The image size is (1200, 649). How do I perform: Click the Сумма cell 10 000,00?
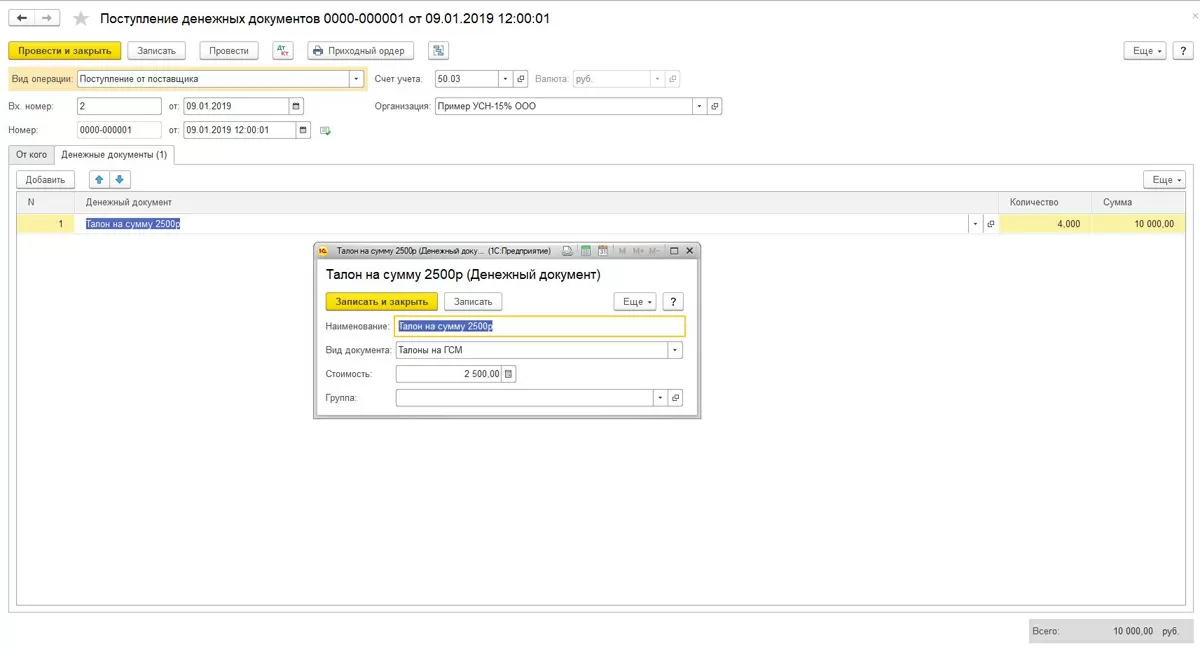pos(1137,225)
